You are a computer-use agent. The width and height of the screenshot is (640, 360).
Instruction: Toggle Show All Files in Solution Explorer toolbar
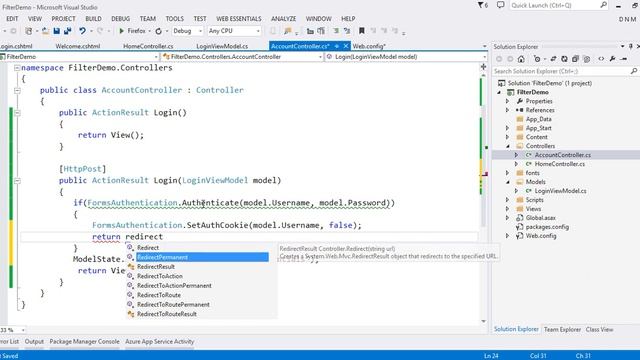pyautogui.click(x=587, y=59)
